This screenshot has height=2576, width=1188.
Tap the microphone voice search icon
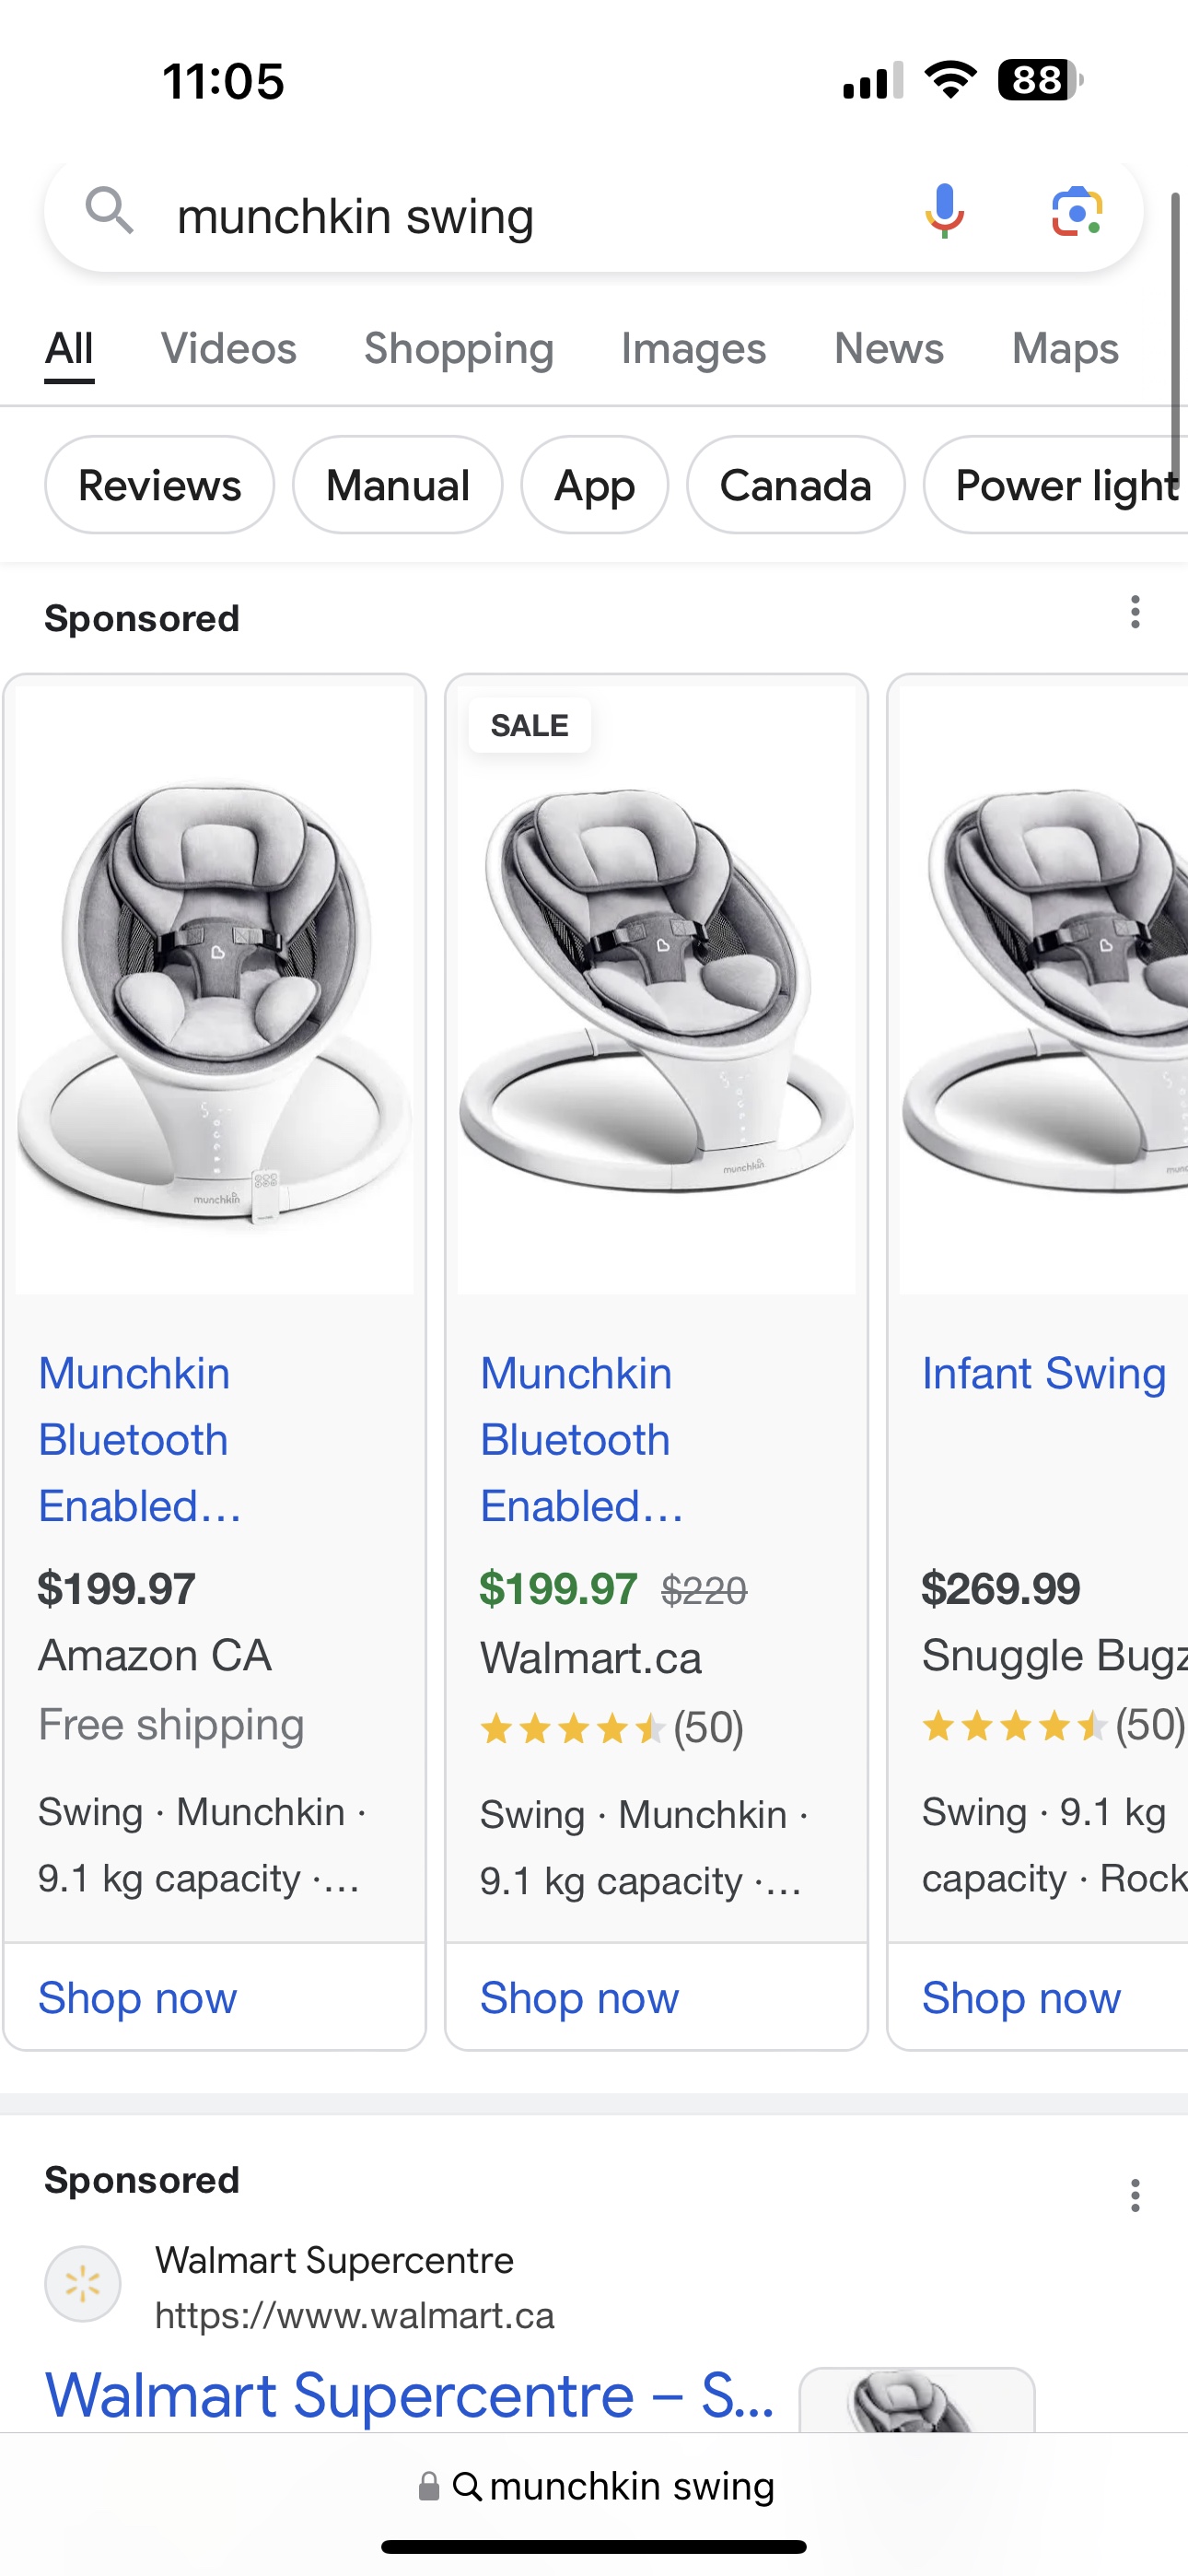[944, 212]
